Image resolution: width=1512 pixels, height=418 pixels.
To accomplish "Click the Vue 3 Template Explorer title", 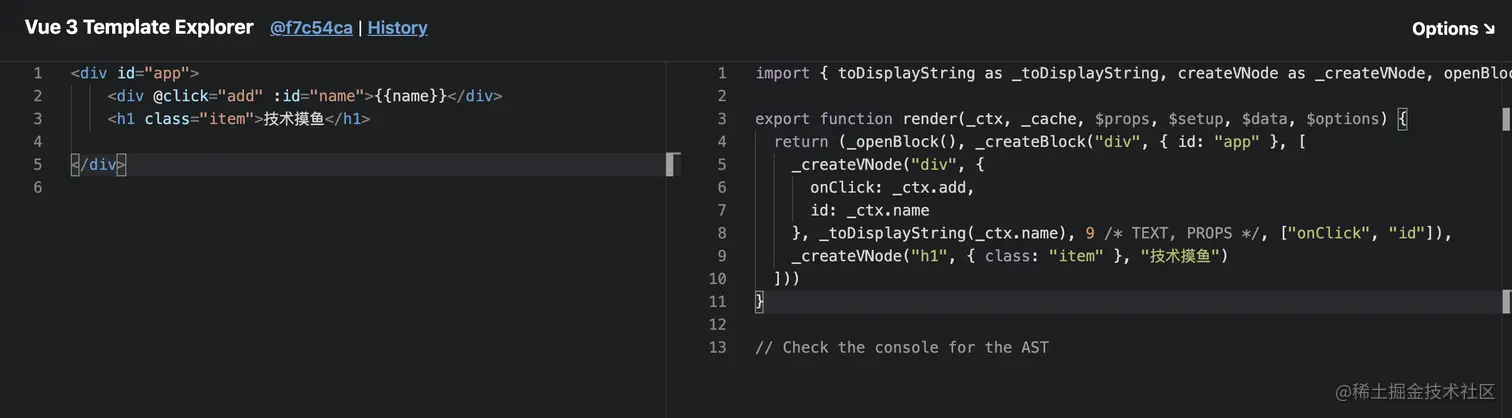I will click(139, 28).
